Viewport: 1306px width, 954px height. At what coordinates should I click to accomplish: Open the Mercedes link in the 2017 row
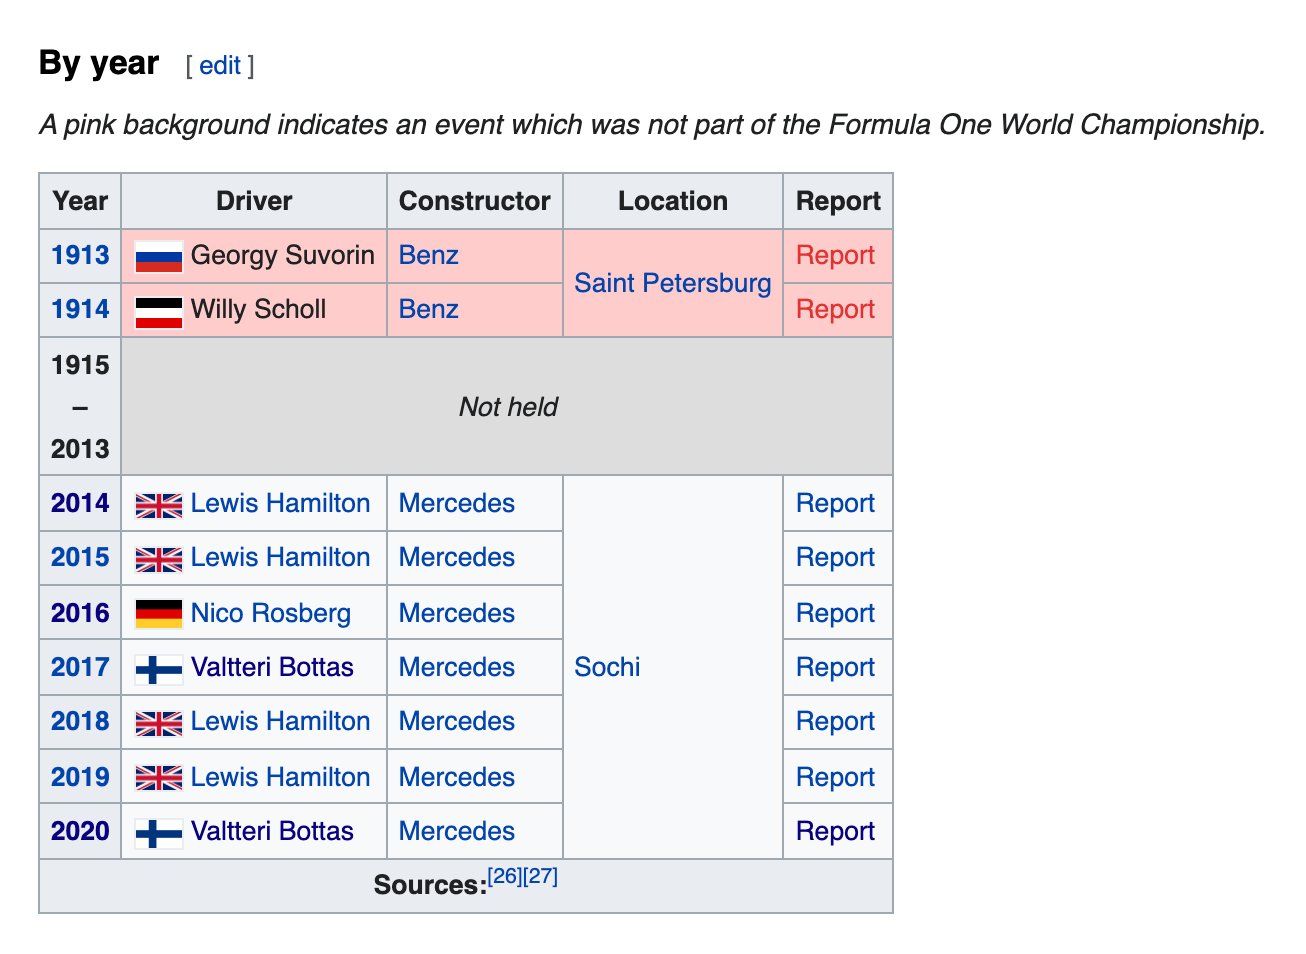point(457,667)
